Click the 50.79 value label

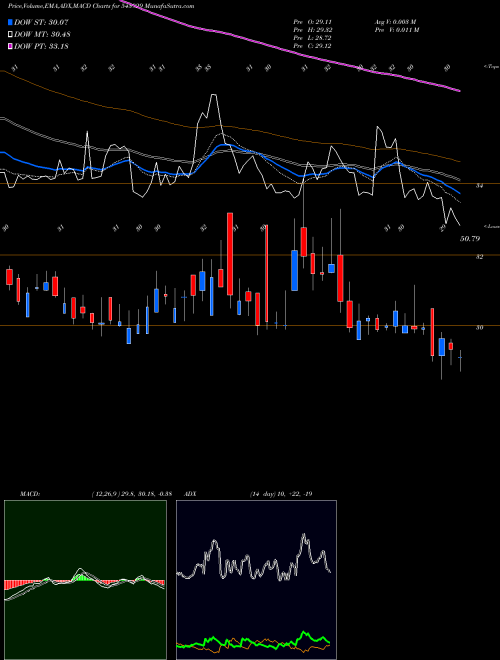470,239
